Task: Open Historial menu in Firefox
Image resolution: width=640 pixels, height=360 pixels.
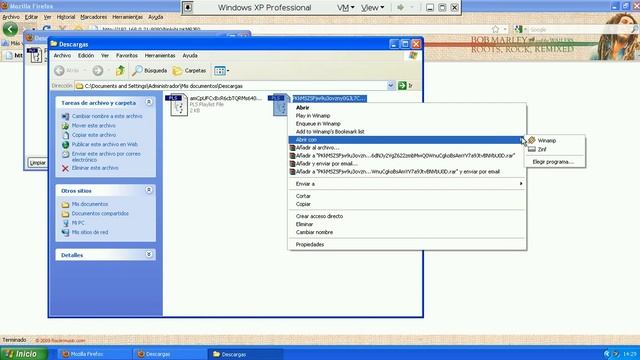Action: tap(66, 17)
